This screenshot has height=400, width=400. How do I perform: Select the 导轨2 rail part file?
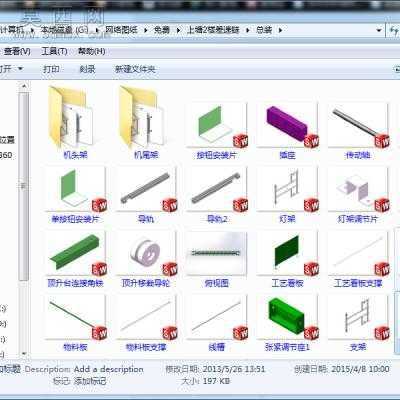click(x=217, y=194)
